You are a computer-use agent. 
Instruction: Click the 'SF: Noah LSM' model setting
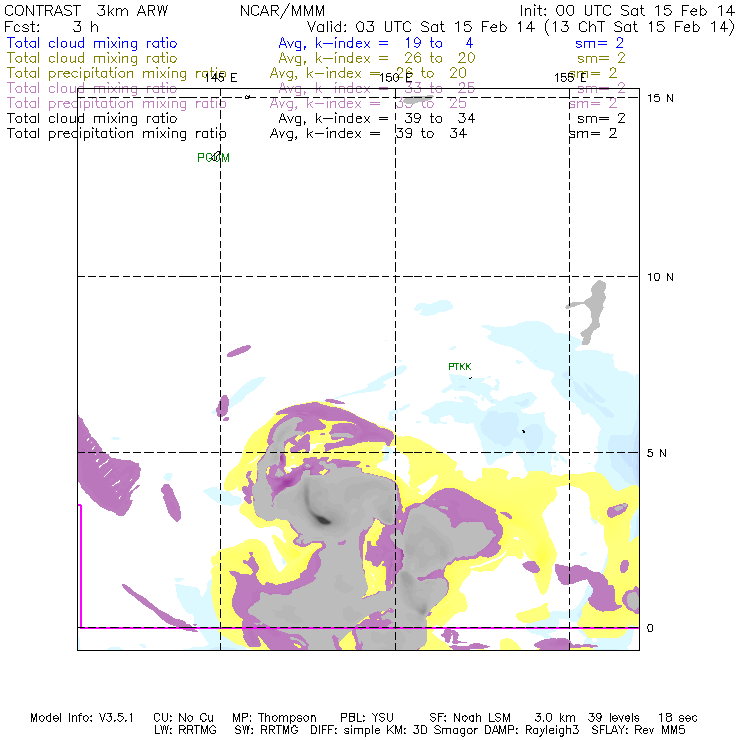tap(470, 718)
